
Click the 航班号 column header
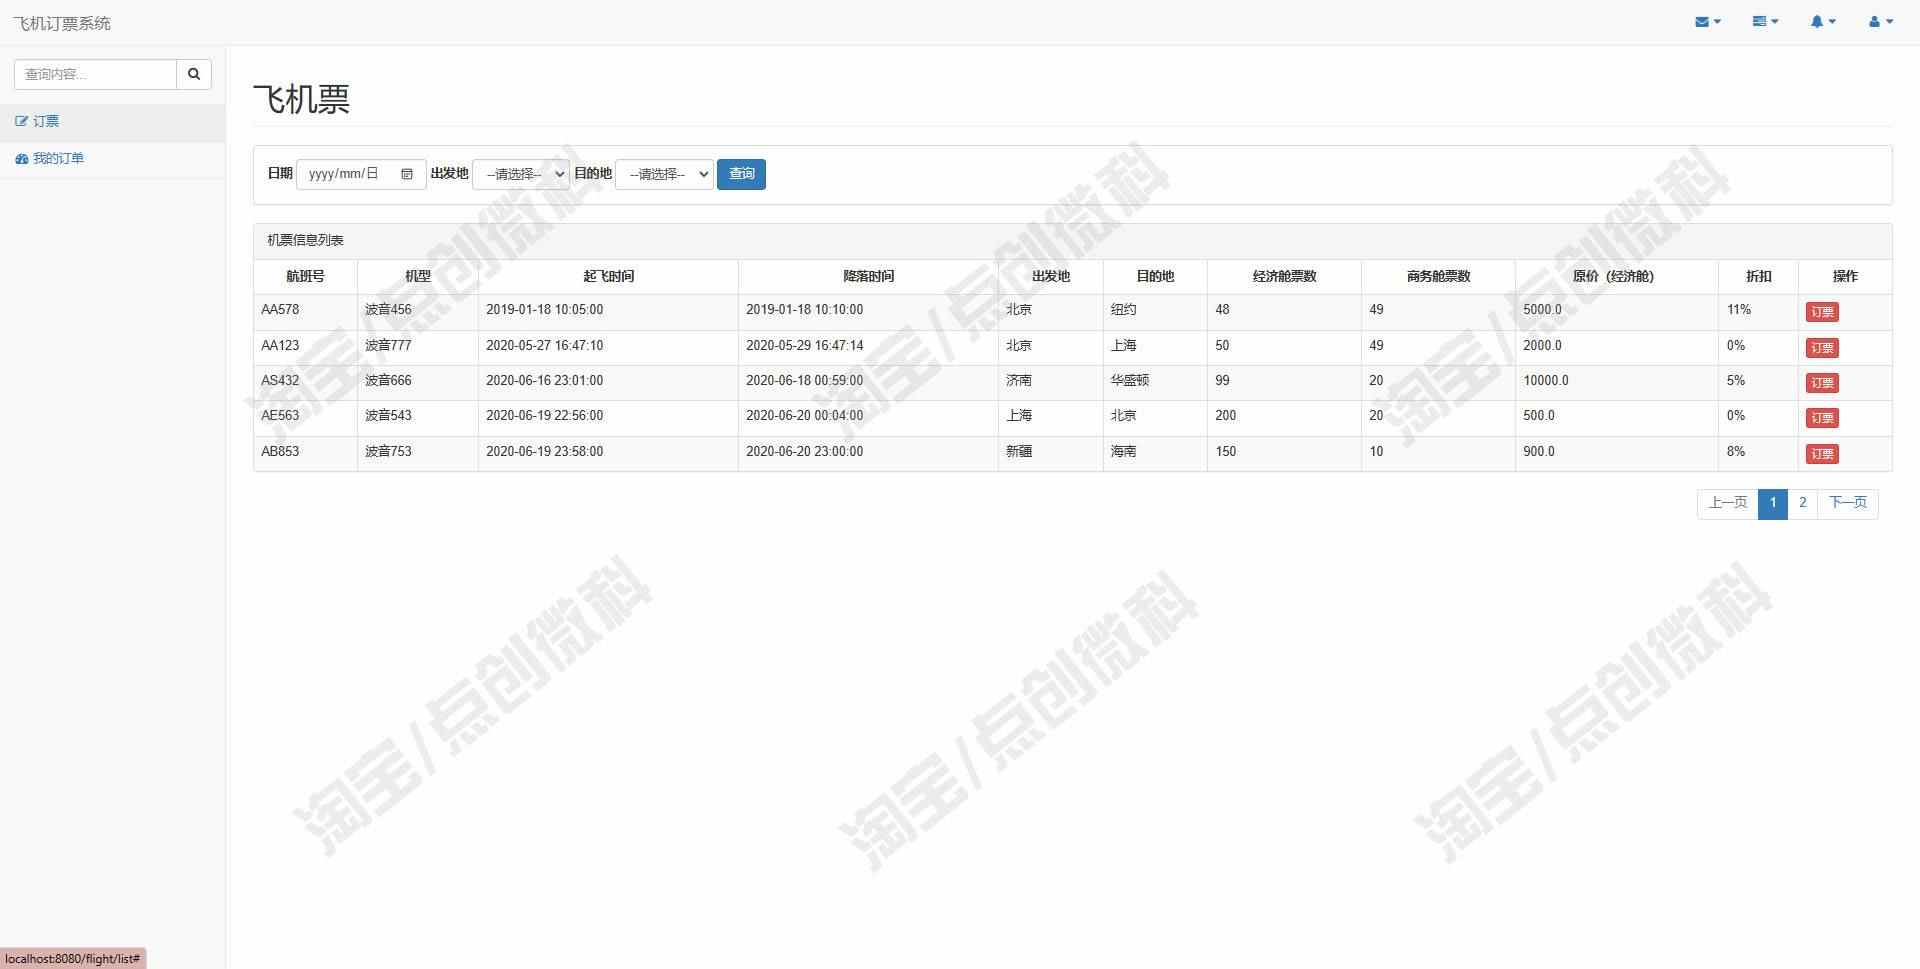[x=305, y=277]
